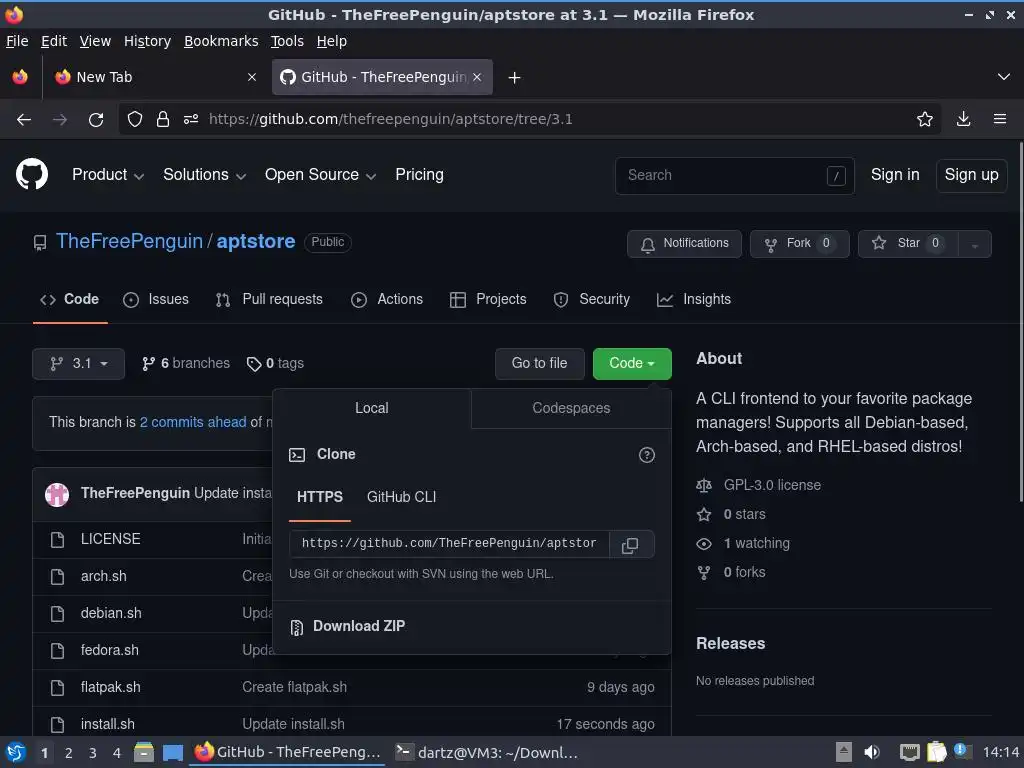Switch to the Issues tab
The height and width of the screenshot is (768, 1024).
point(156,300)
